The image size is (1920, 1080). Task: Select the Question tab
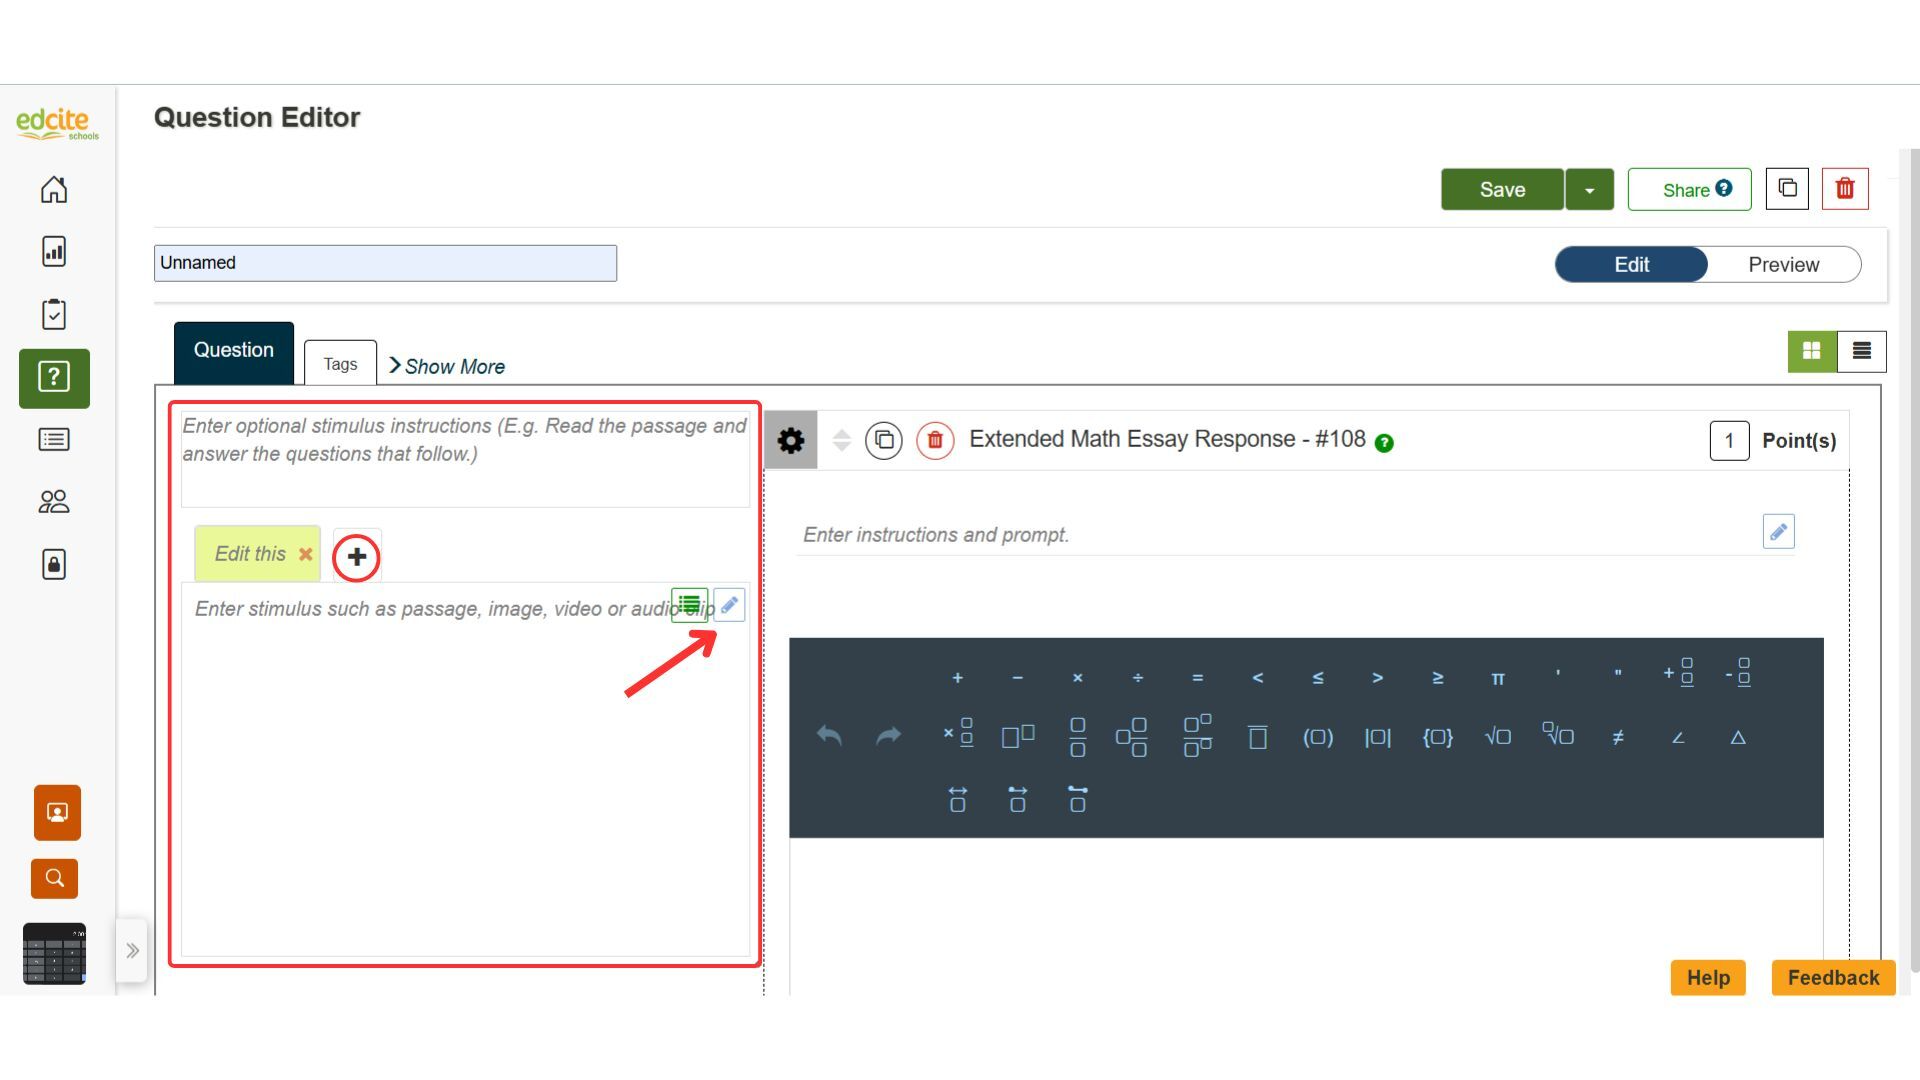click(x=233, y=351)
